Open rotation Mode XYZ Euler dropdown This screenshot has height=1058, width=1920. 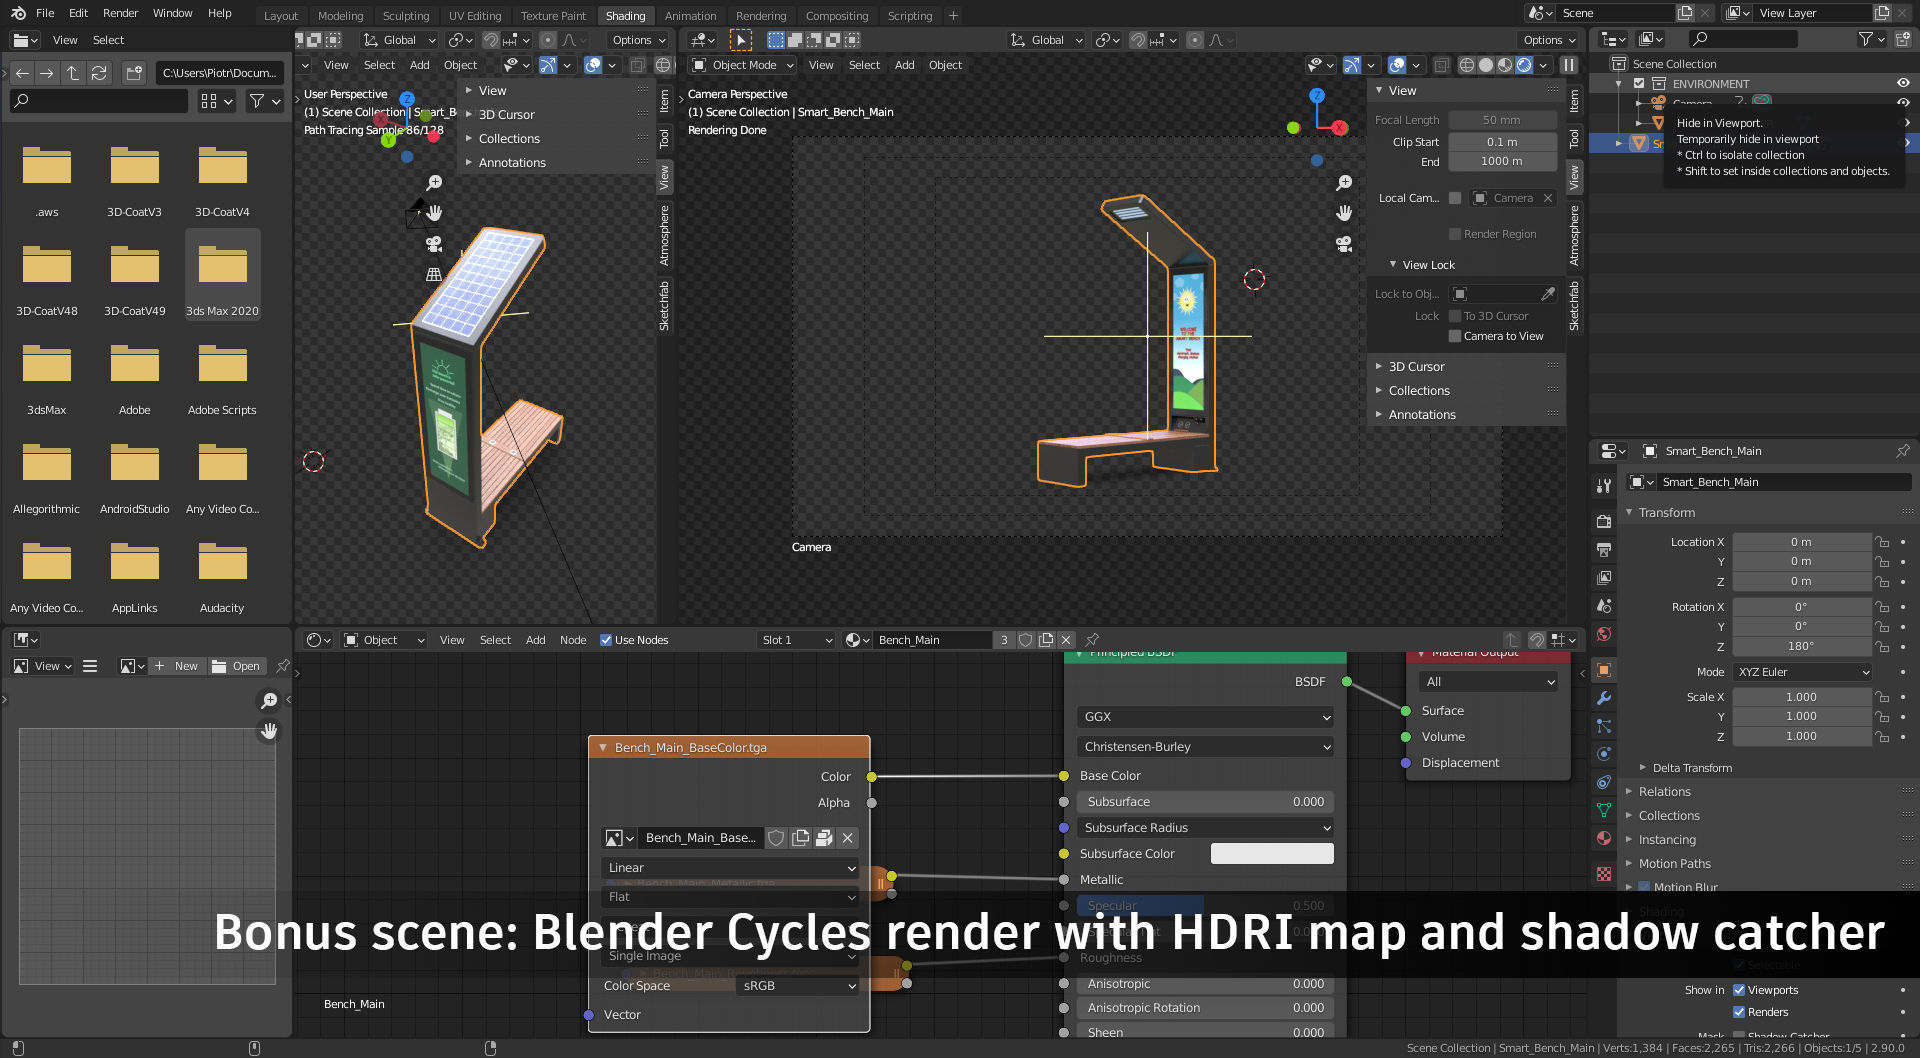[1802, 672]
